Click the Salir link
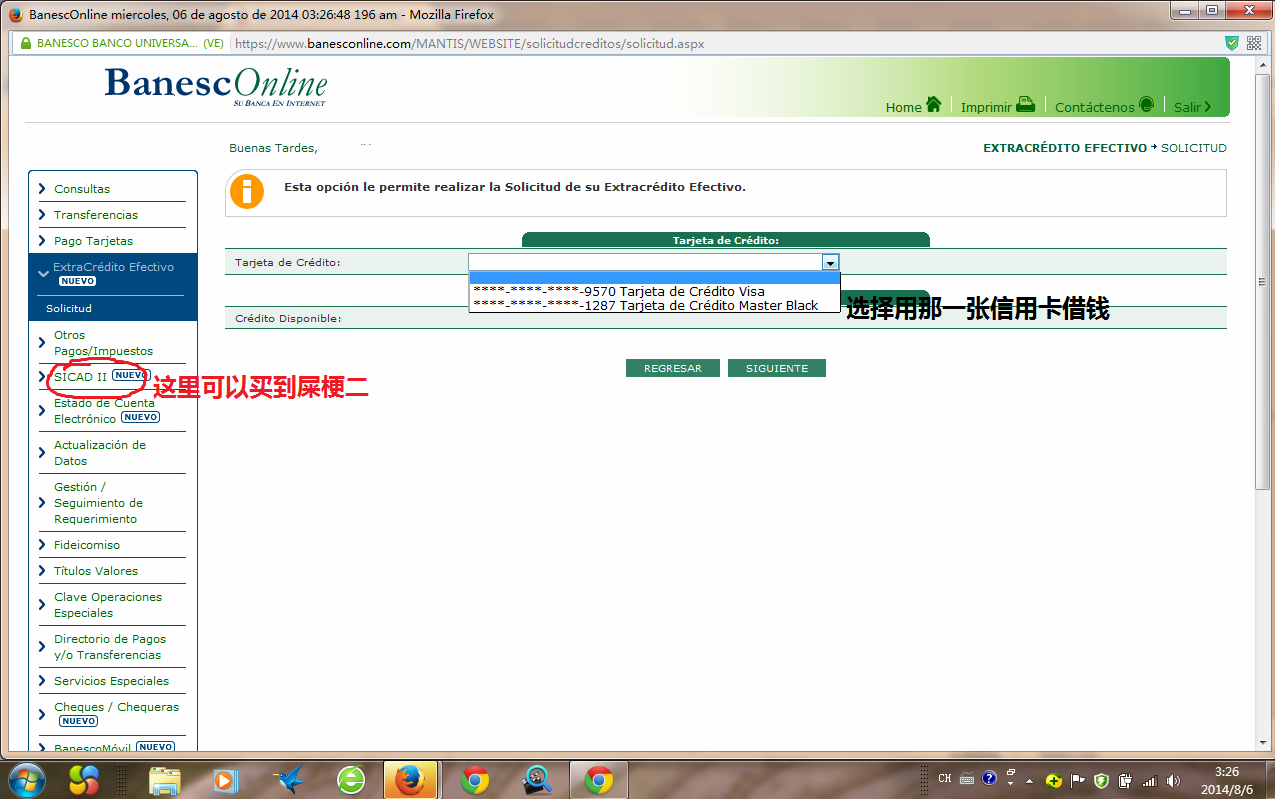This screenshot has height=799, width=1275. coord(1187,107)
